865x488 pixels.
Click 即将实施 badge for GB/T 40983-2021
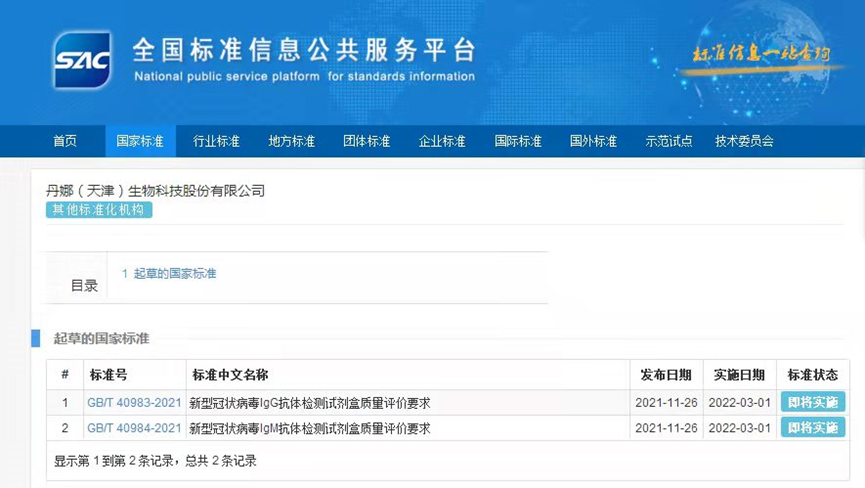click(x=812, y=403)
